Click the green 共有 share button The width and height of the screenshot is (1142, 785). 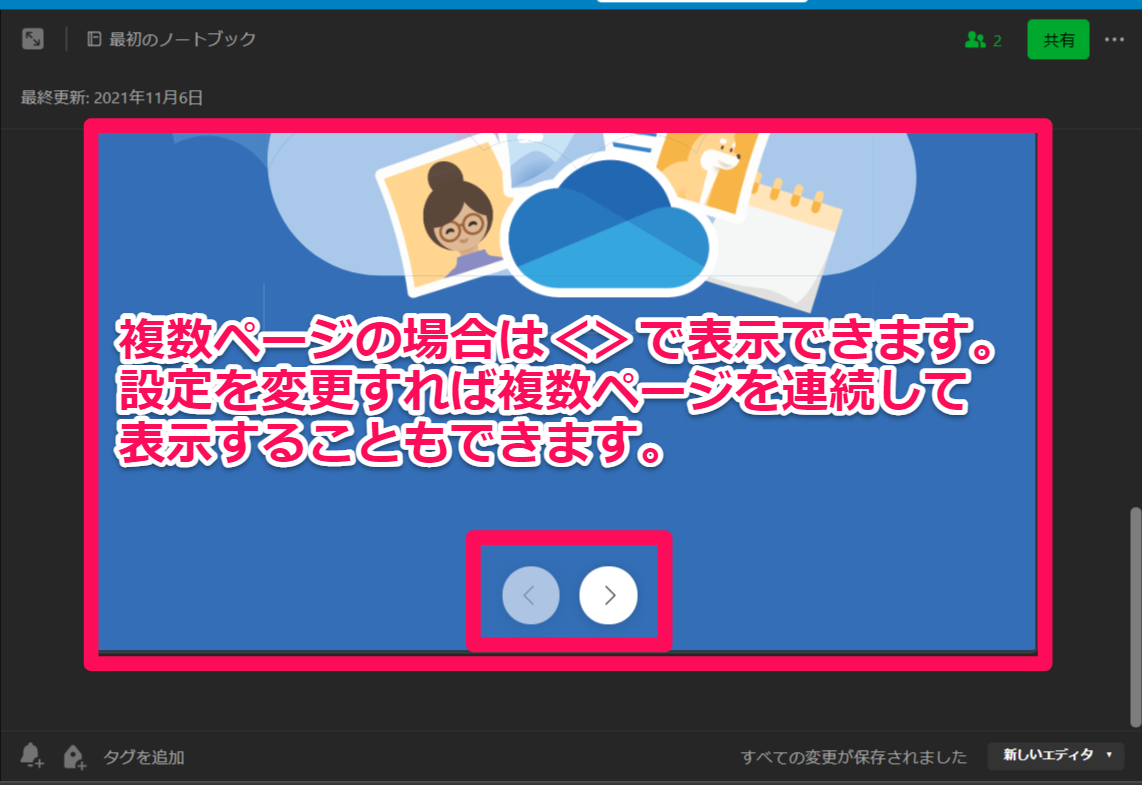1058,40
